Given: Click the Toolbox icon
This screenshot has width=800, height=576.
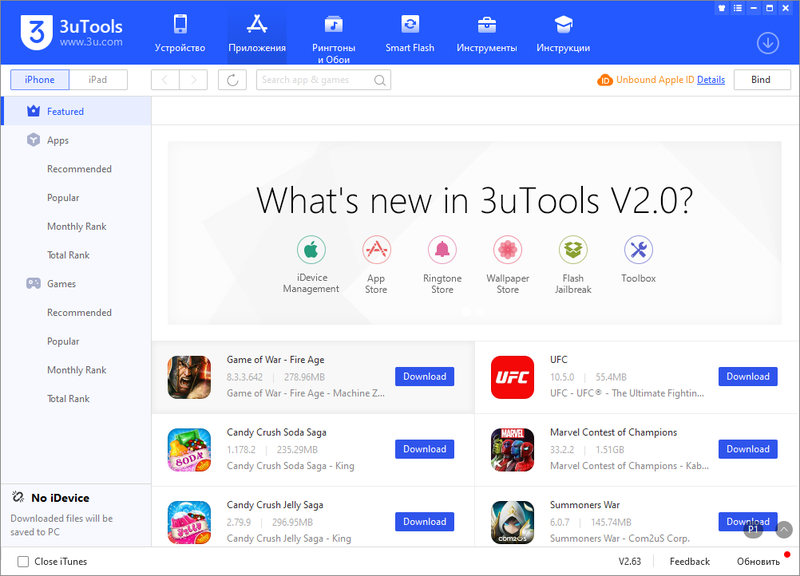Looking at the screenshot, I should point(638,250).
